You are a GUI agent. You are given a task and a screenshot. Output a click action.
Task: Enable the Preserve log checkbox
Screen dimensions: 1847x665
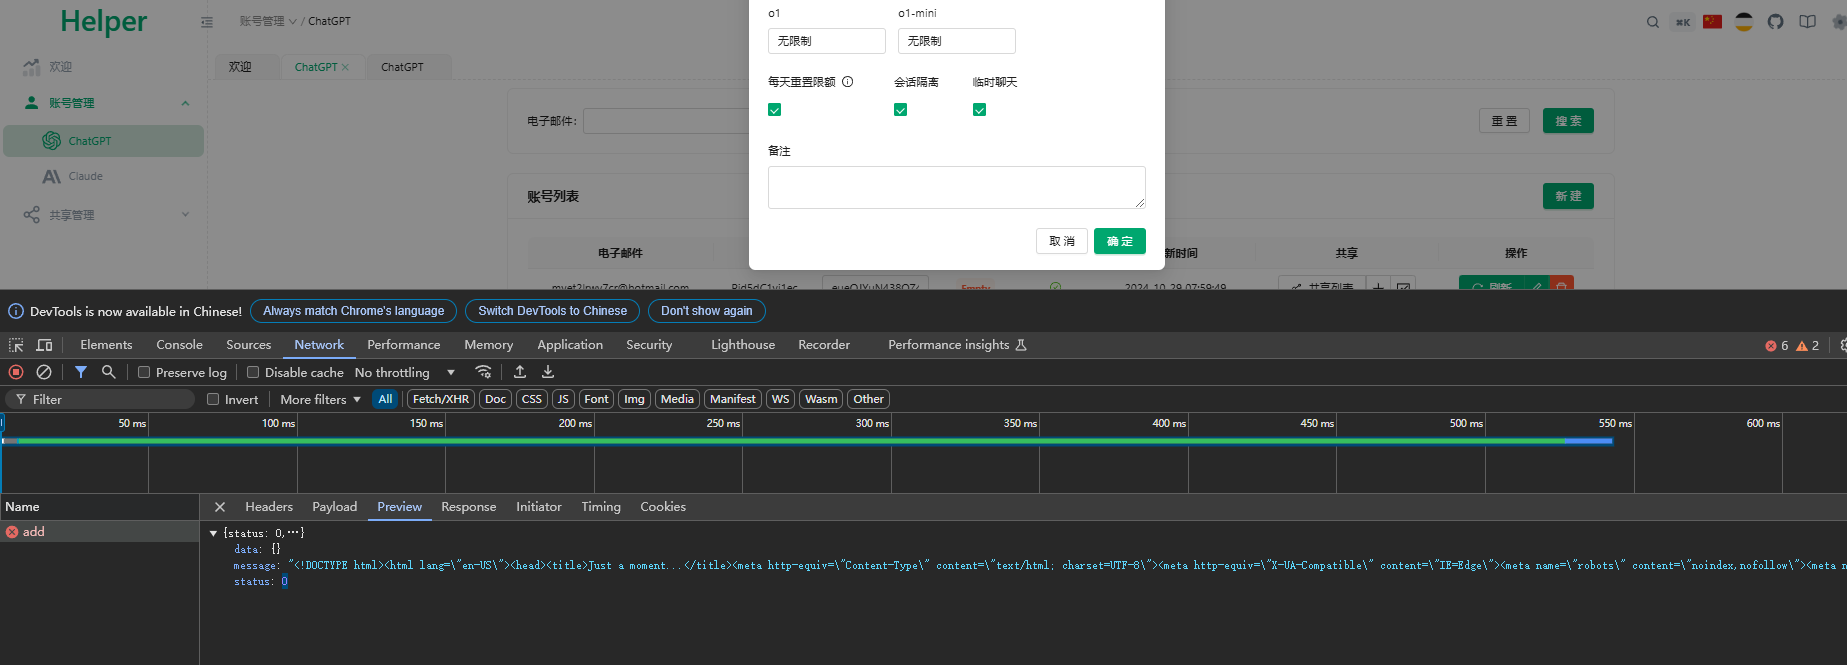point(144,372)
